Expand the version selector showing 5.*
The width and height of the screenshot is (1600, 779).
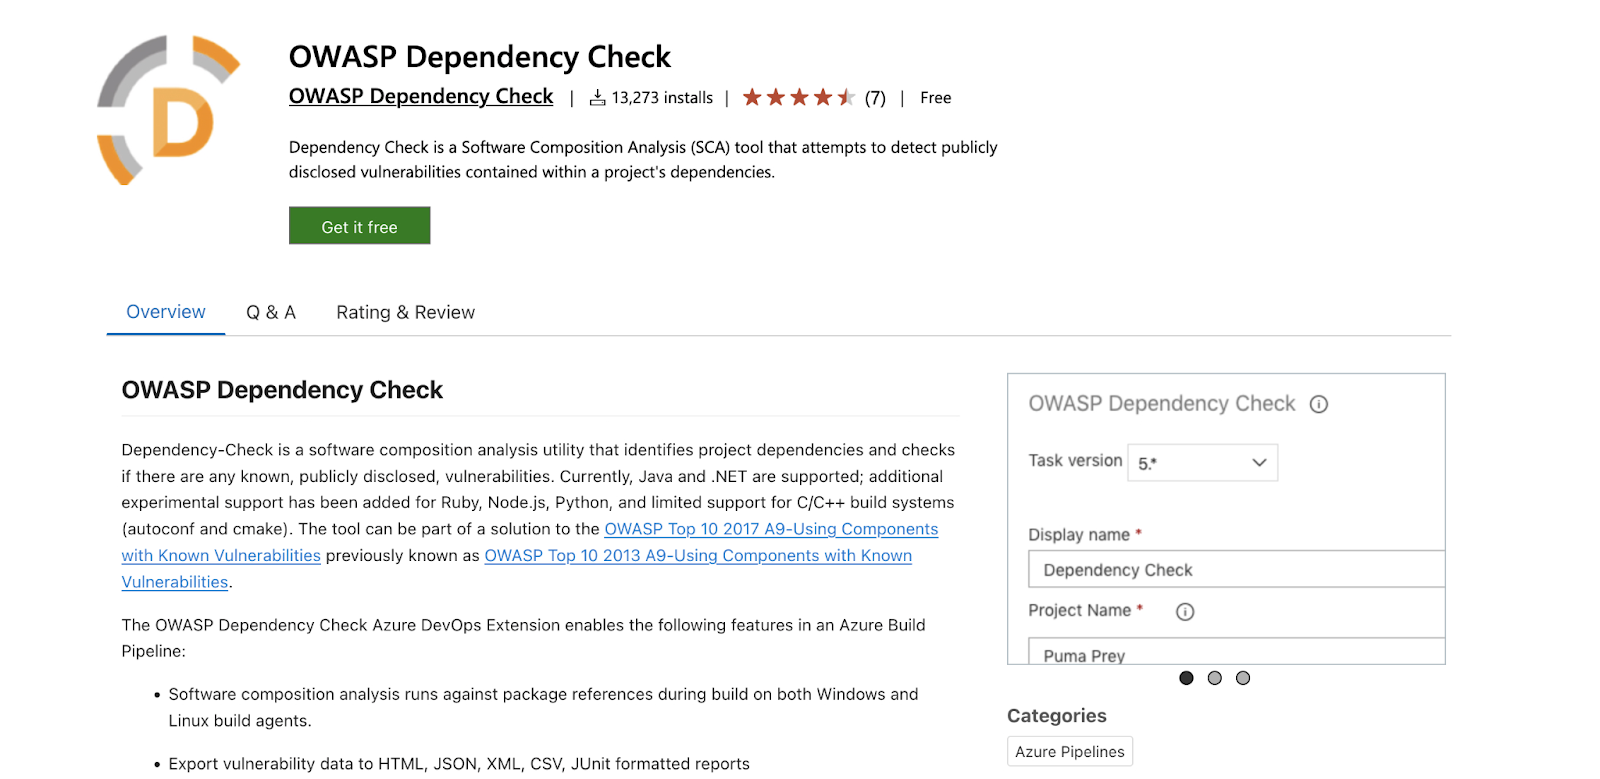(1202, 462)
